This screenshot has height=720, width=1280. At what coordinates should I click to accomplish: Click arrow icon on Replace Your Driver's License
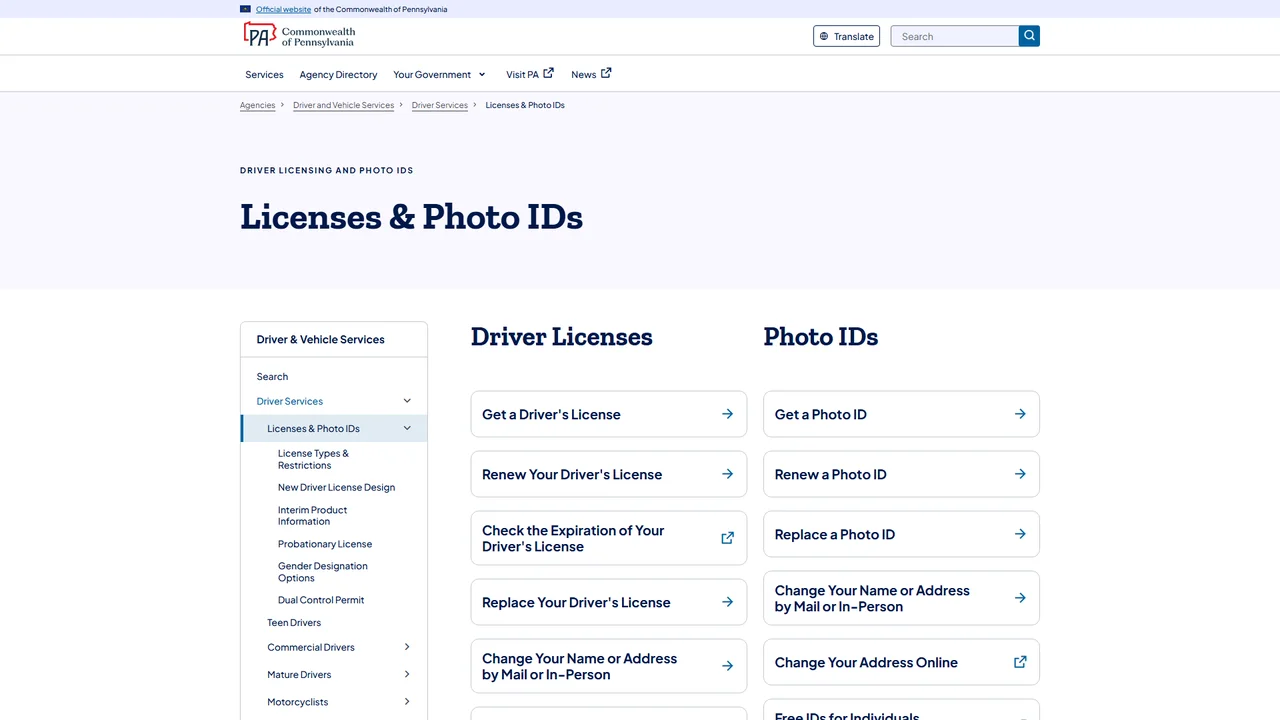coord(727,602)
